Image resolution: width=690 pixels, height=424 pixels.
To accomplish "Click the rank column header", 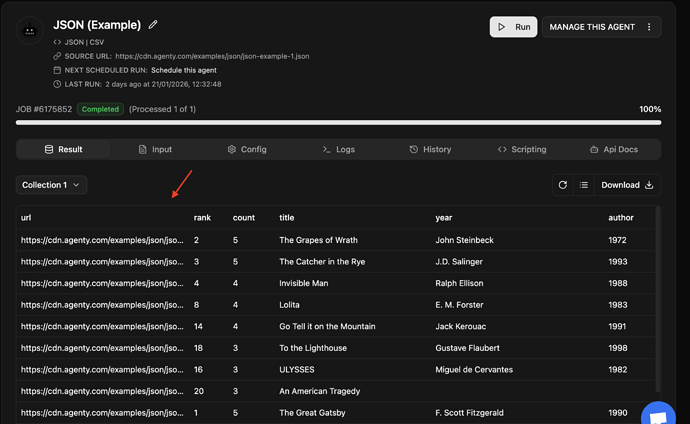I will [x=202, y=217].
